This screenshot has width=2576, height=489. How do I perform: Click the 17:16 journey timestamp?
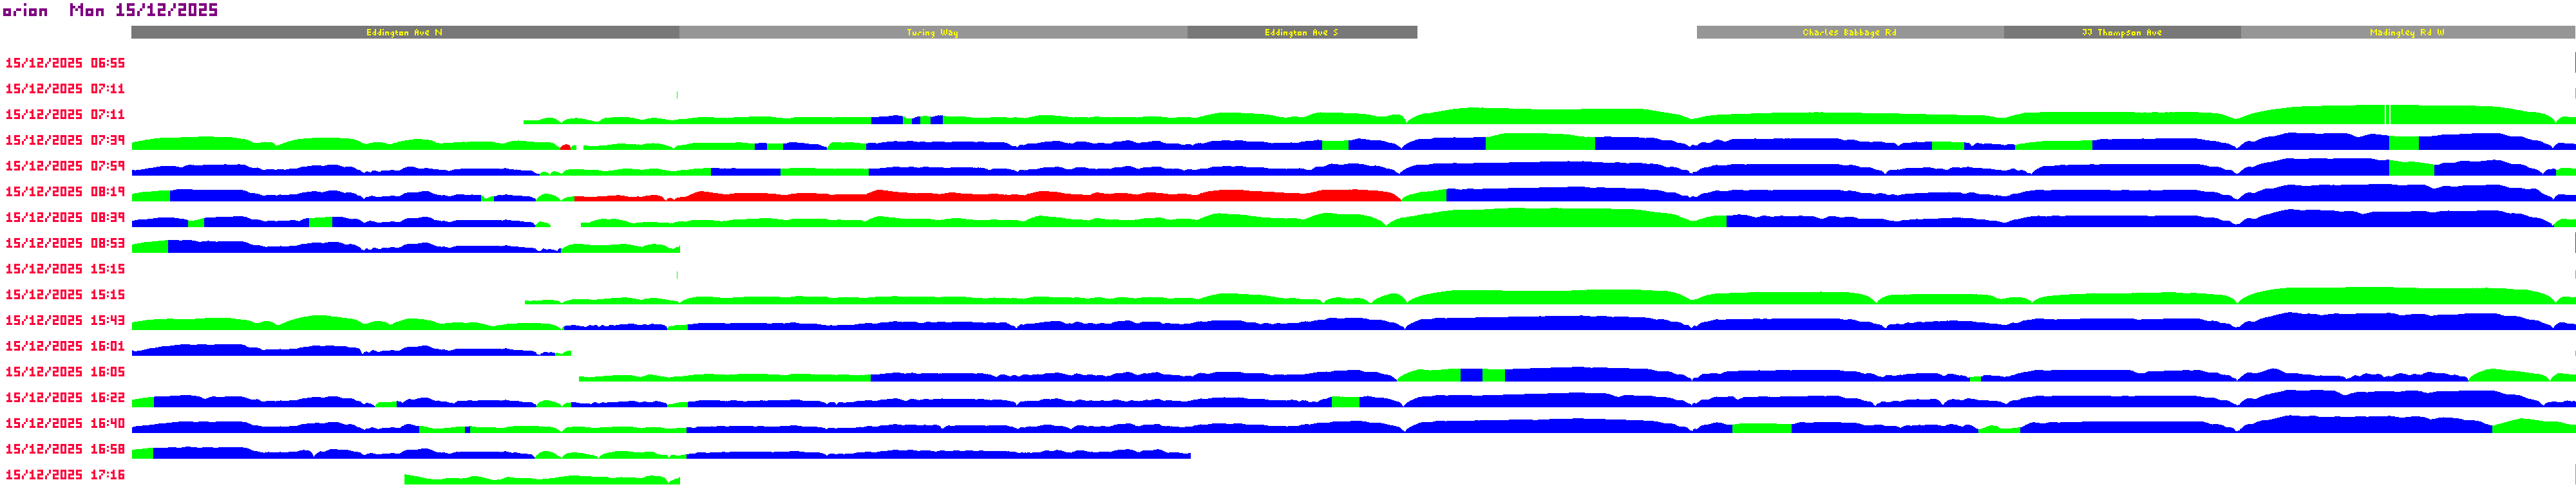[65, 475]
